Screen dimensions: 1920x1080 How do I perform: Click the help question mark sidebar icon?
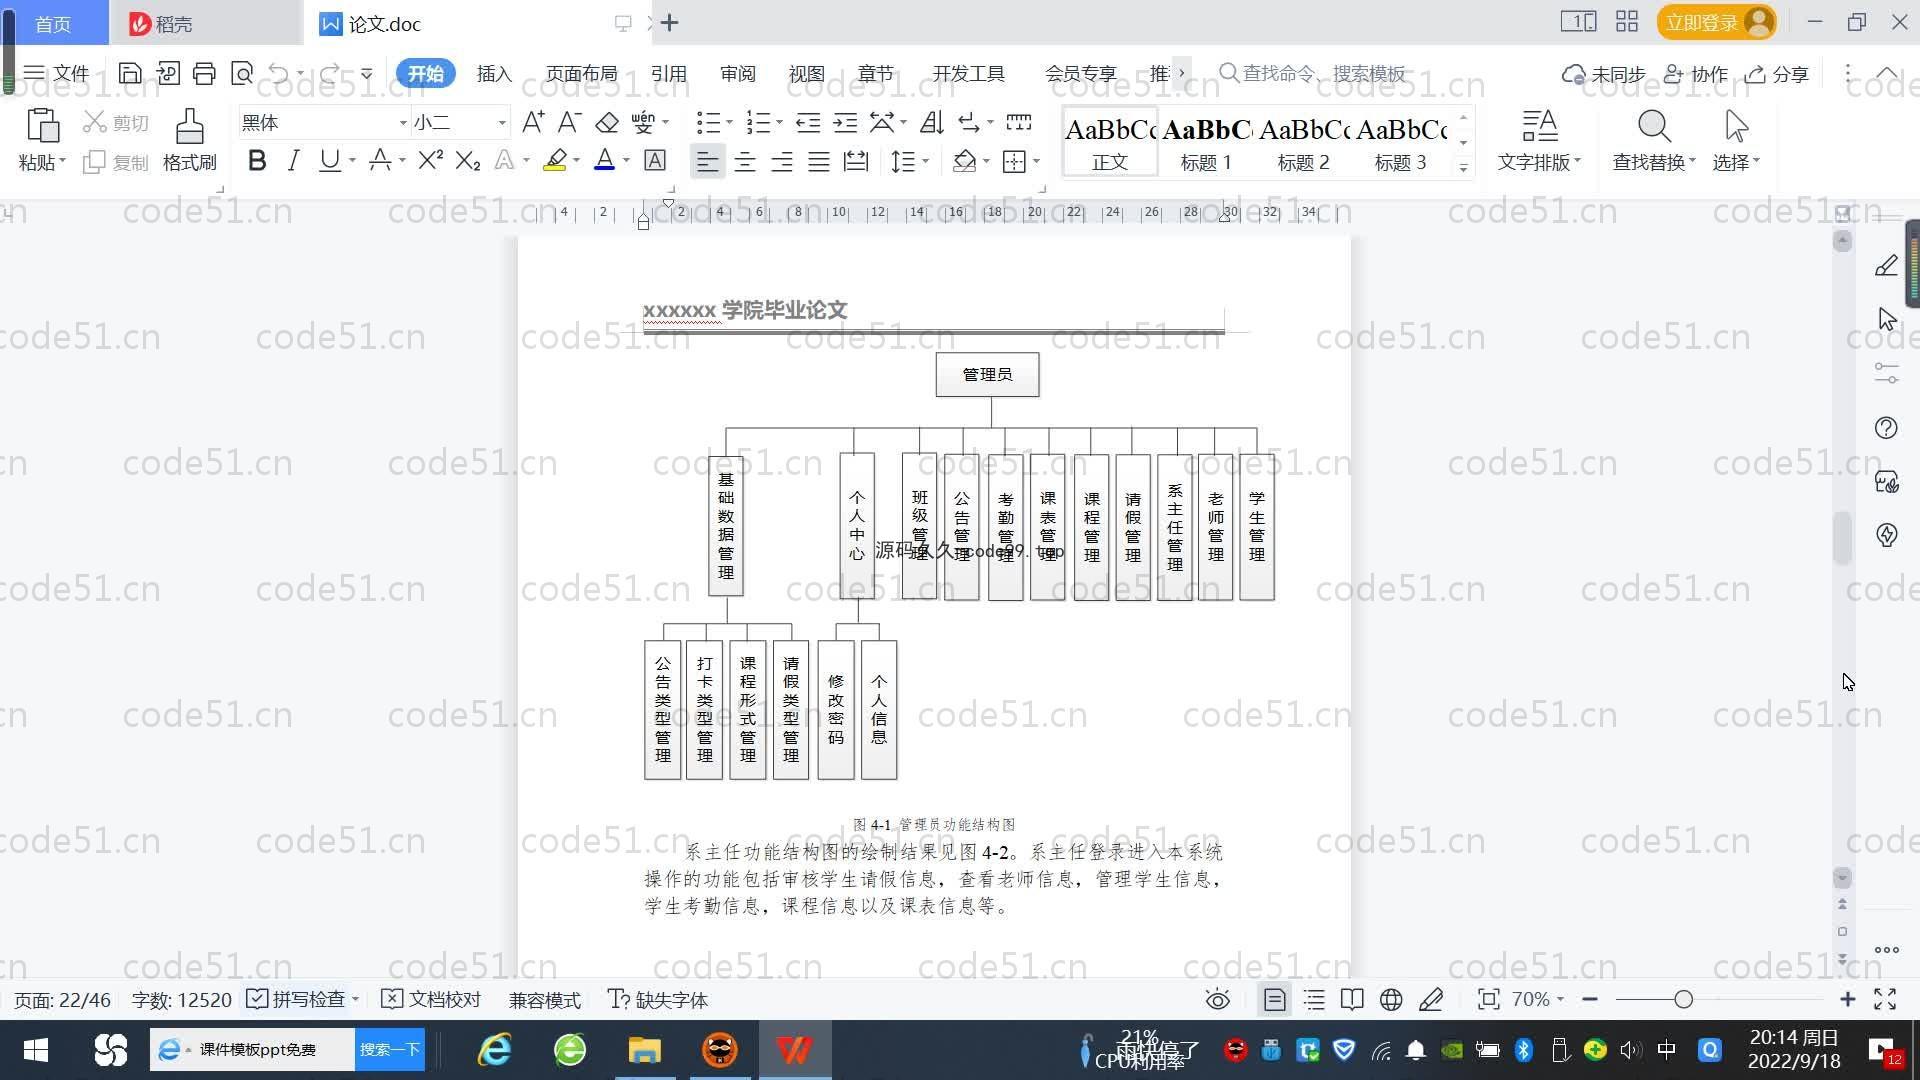click(x=1886, y=428)
